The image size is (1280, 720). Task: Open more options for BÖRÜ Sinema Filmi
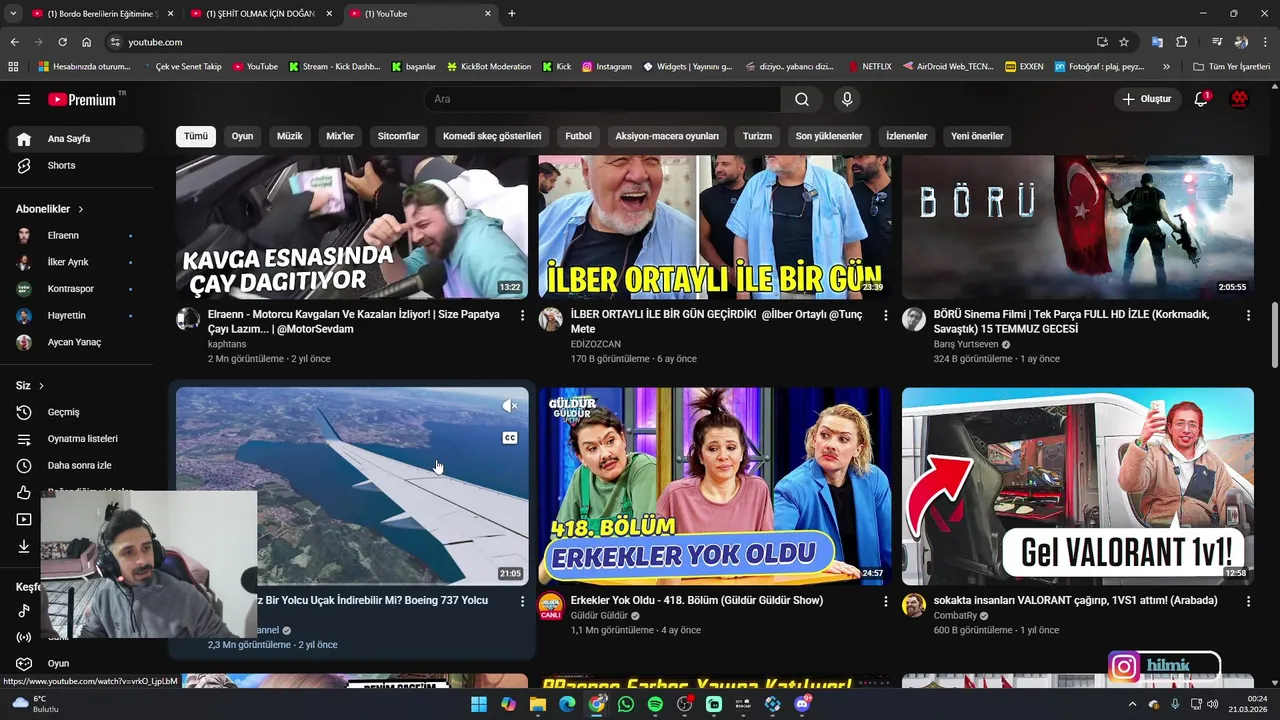pos(1248,315)
